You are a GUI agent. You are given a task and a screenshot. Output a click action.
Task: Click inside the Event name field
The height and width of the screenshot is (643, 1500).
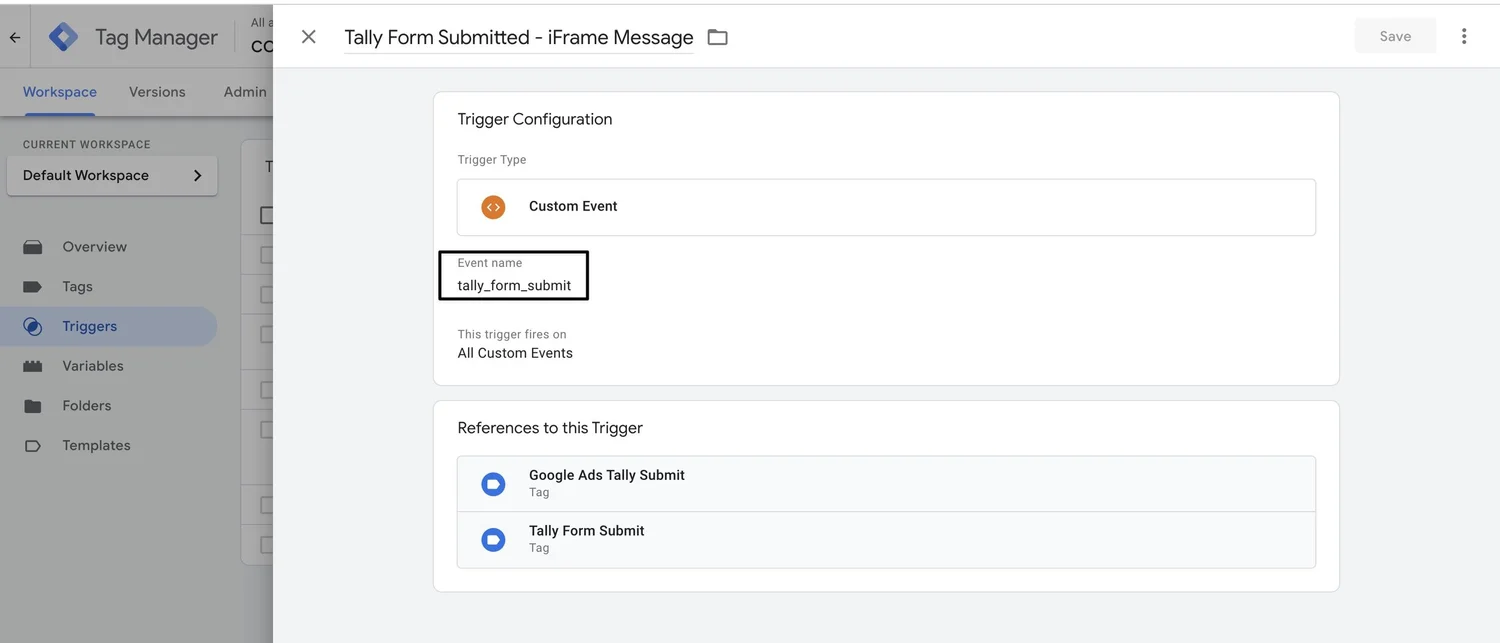513,285
